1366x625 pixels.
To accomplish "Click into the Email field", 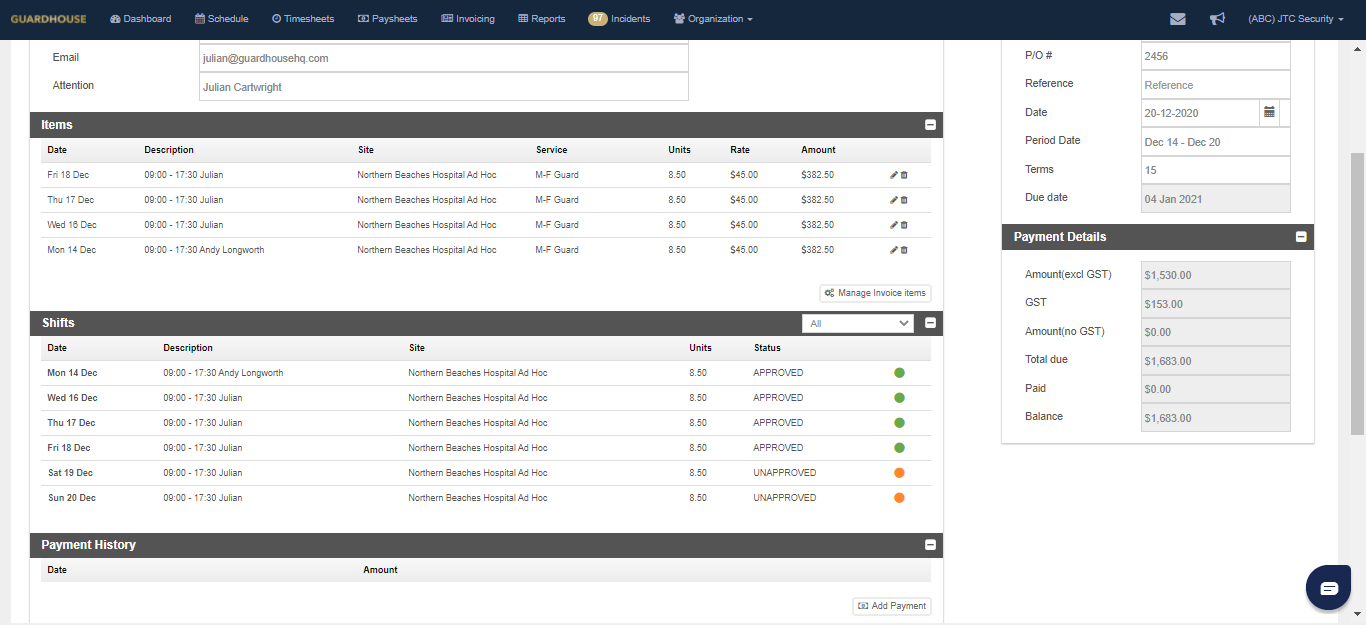I will pos(444,58).
